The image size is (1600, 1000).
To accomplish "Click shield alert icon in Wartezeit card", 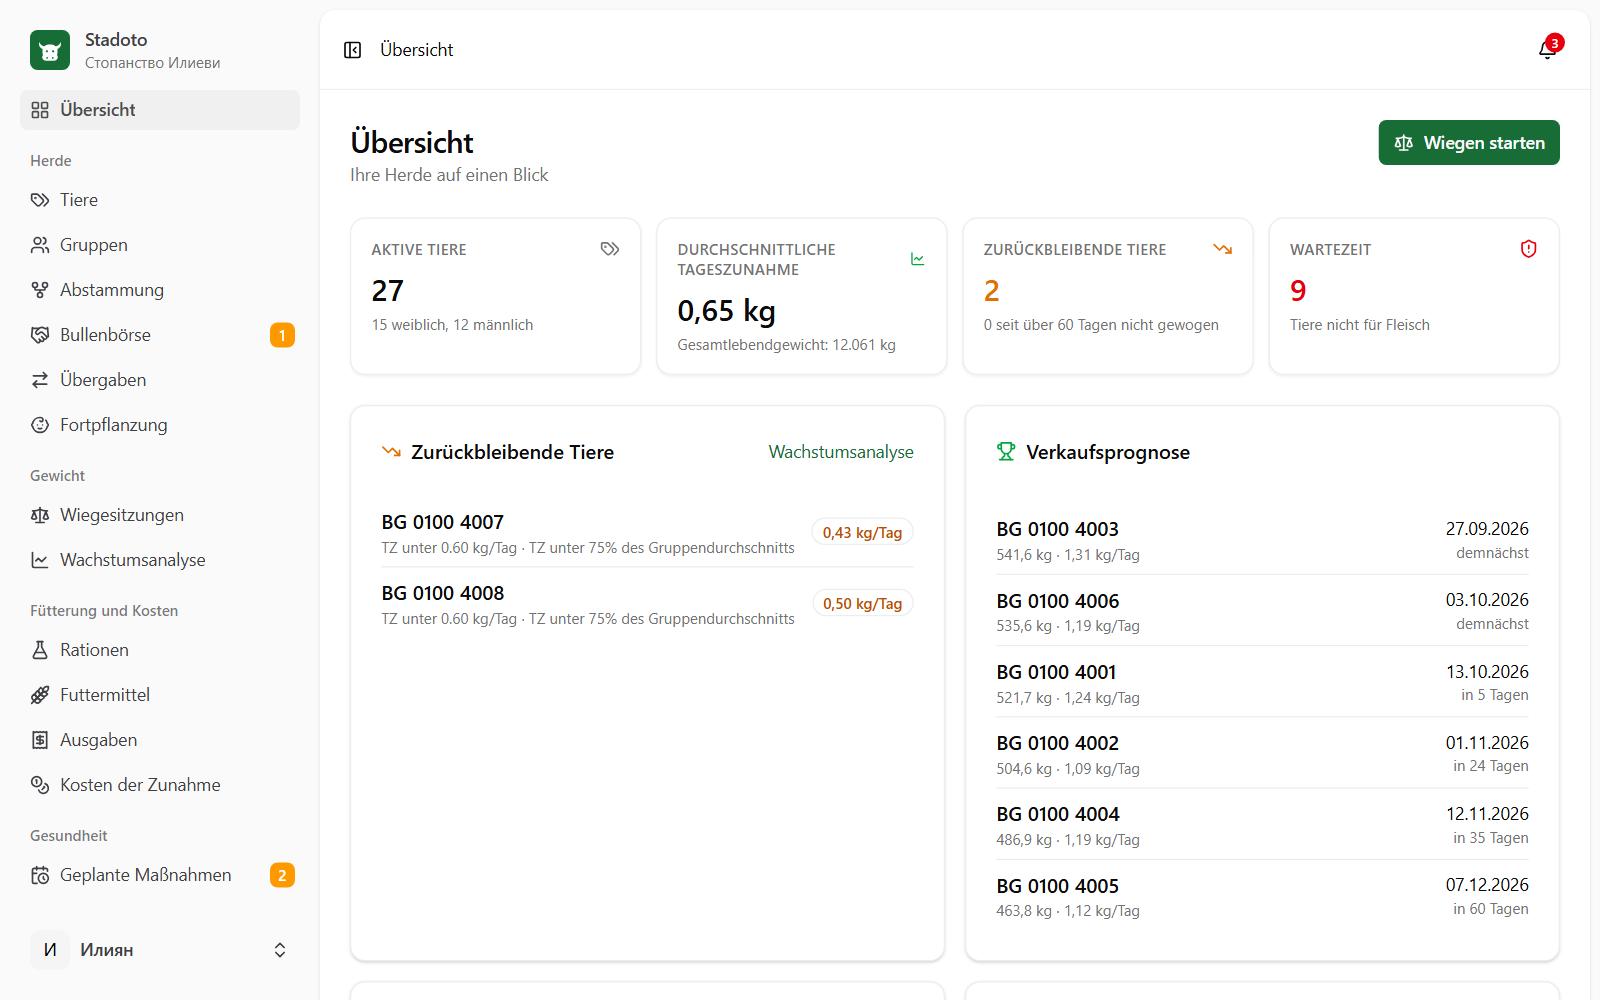I will tap(1528, 249).
